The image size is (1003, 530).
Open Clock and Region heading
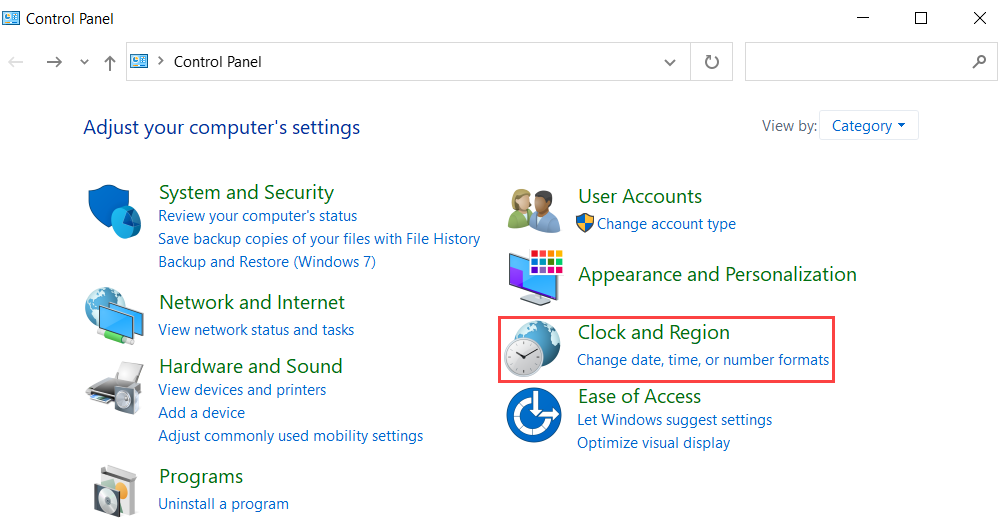[654, 332]
